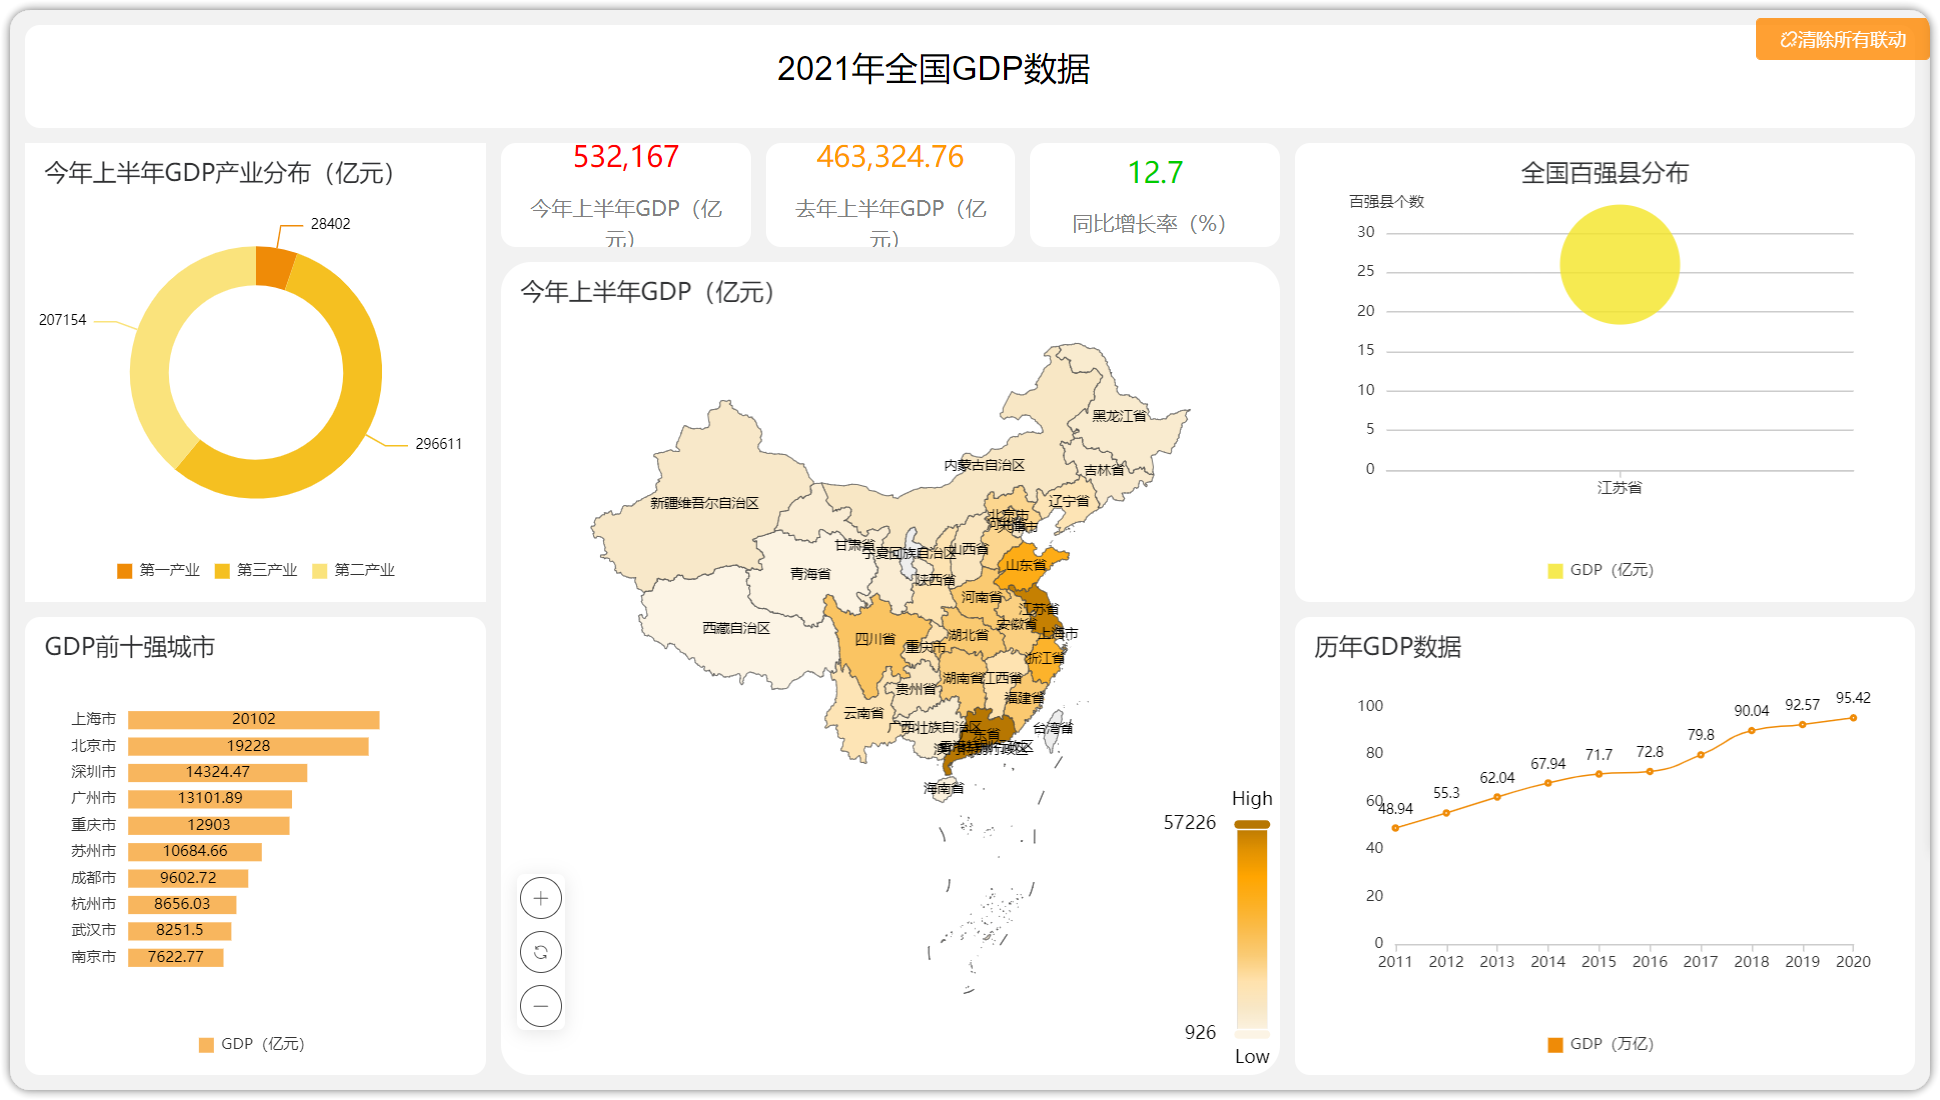Toggle GDP legend under 百强县 chart
1940x1100 pixels.
[x=1601, y=570]
